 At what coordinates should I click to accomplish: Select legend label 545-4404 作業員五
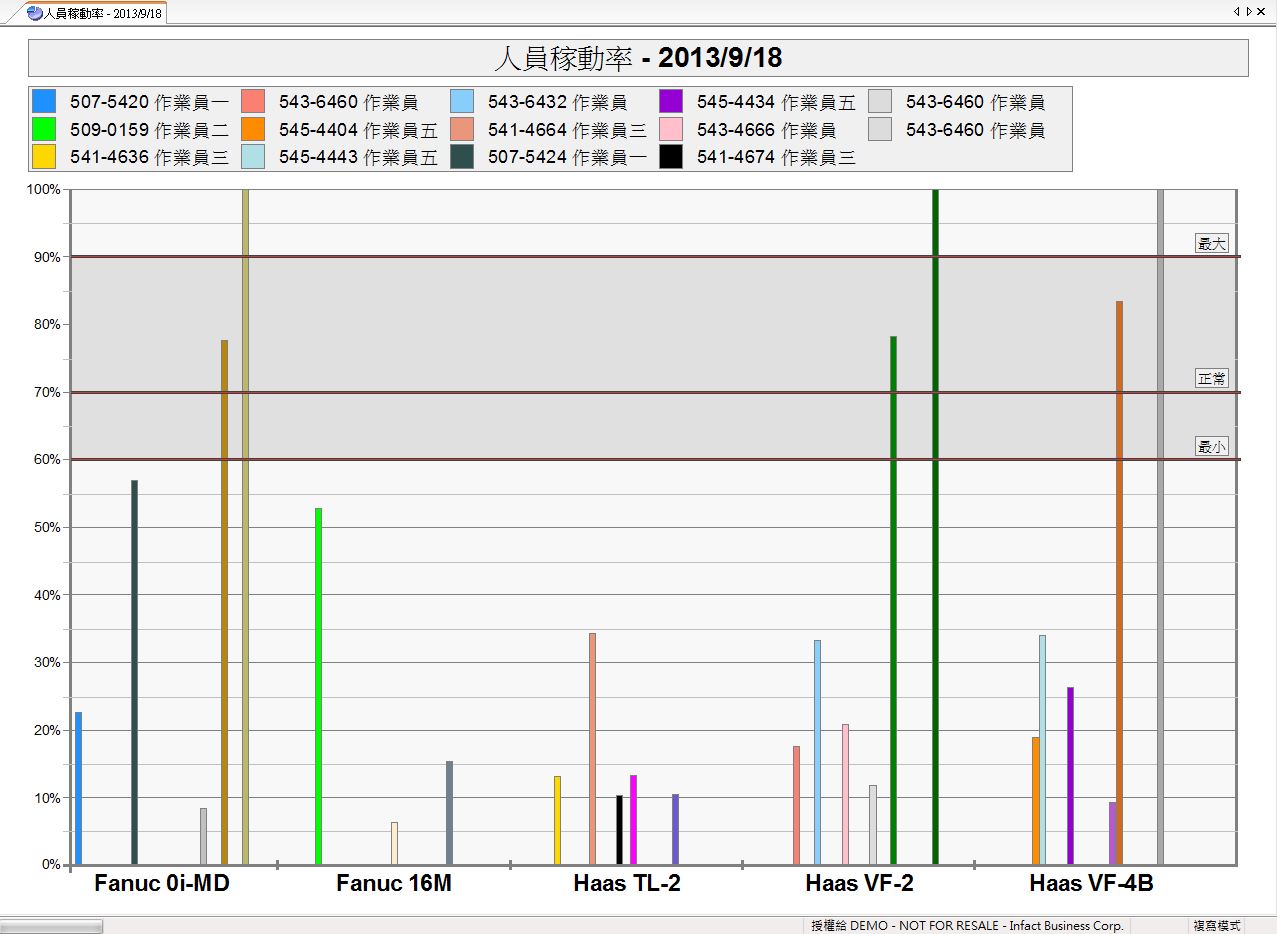pos(358,130)
